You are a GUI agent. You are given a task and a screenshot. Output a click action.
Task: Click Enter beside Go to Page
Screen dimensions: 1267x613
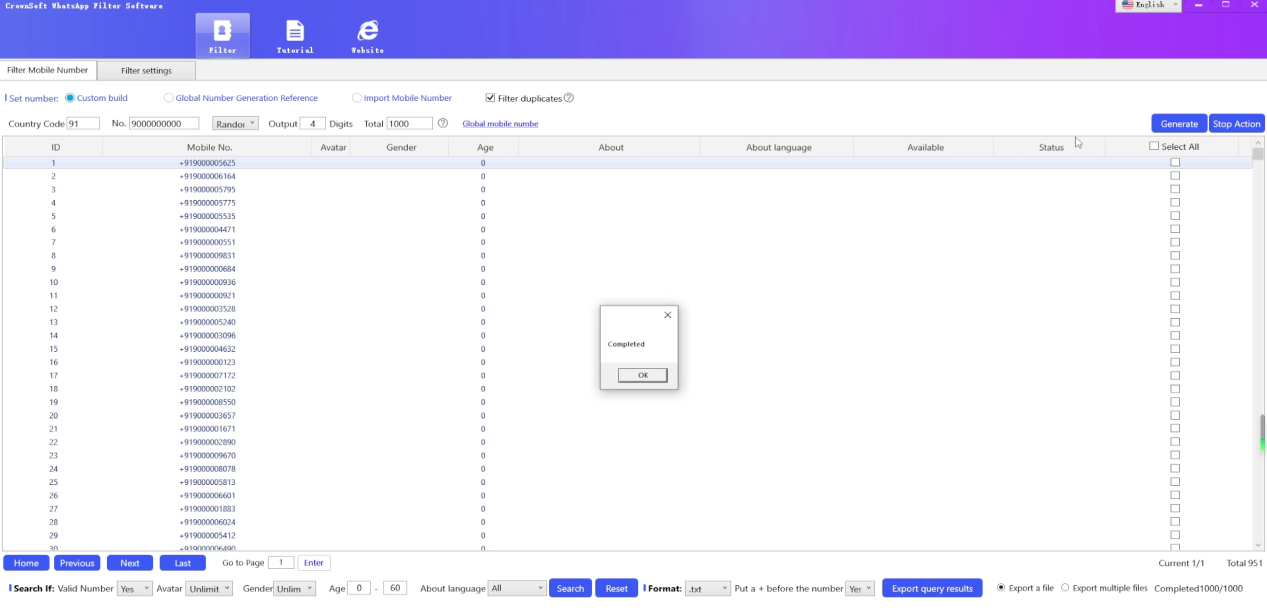pos(314,563)
